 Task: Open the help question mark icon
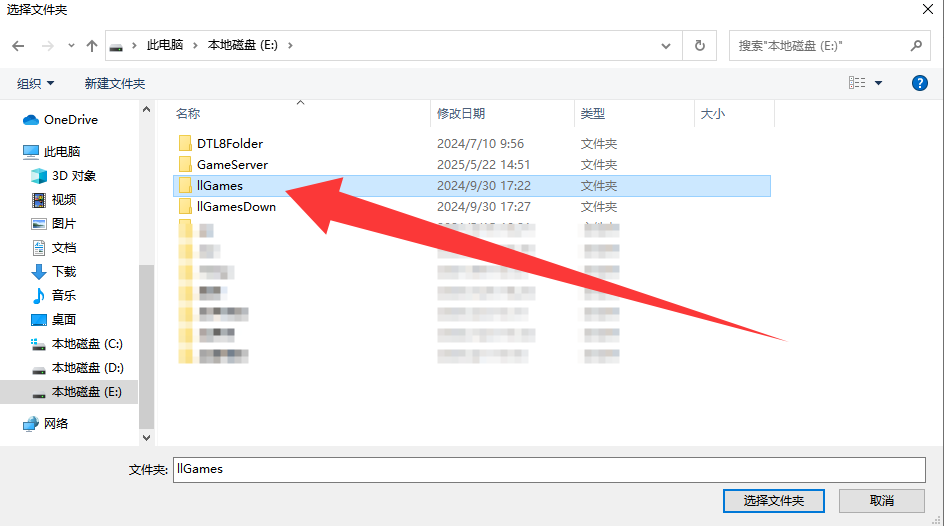[x=920, y=83]
